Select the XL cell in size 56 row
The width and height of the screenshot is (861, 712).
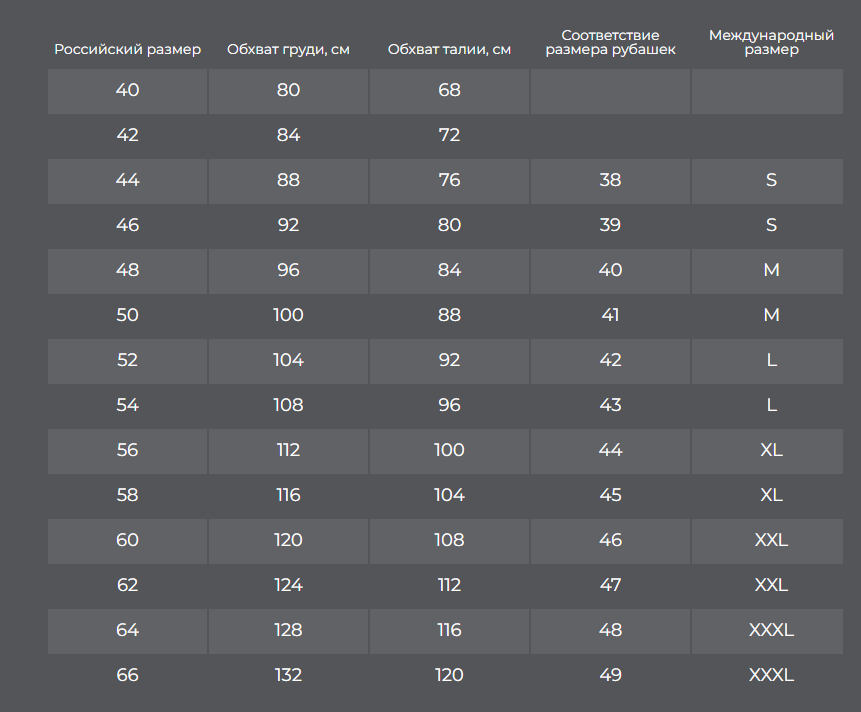pos(767,451)
